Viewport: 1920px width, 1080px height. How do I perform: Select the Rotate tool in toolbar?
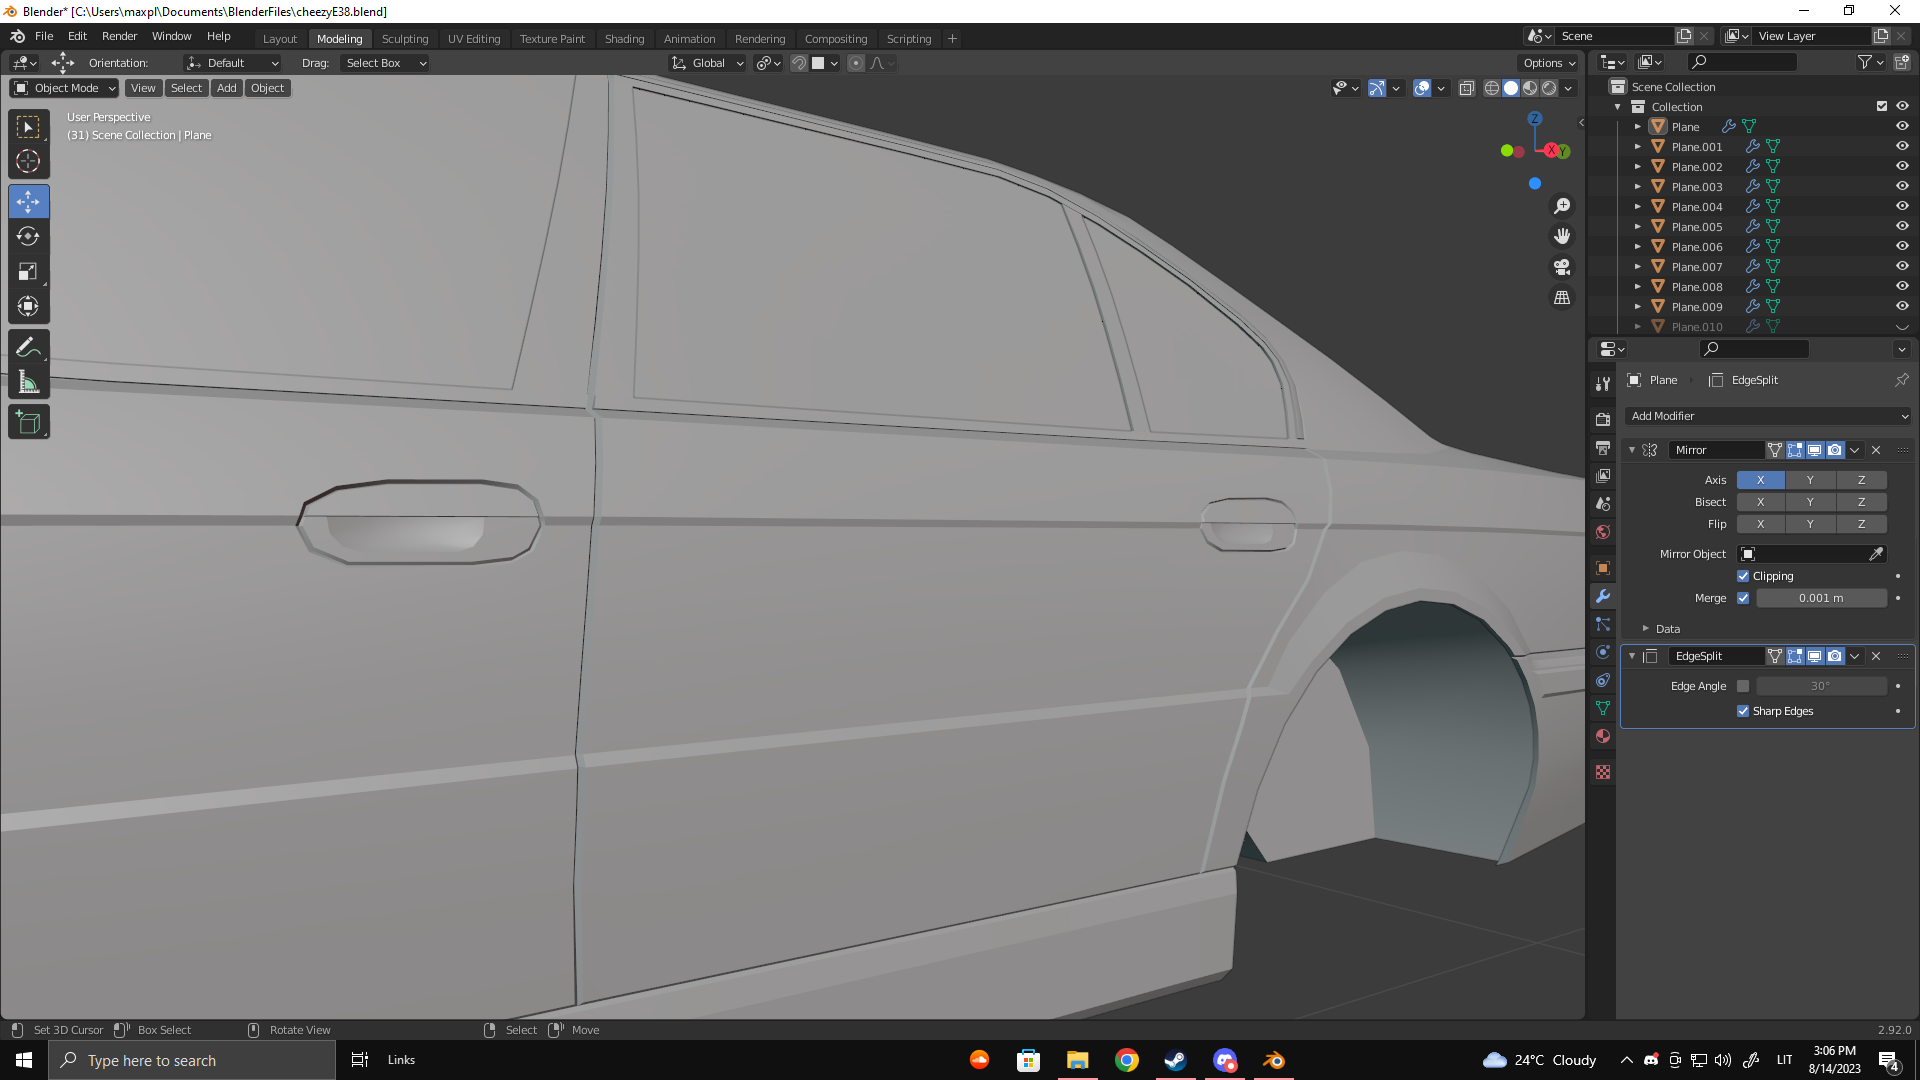click(x=28, y=237)
